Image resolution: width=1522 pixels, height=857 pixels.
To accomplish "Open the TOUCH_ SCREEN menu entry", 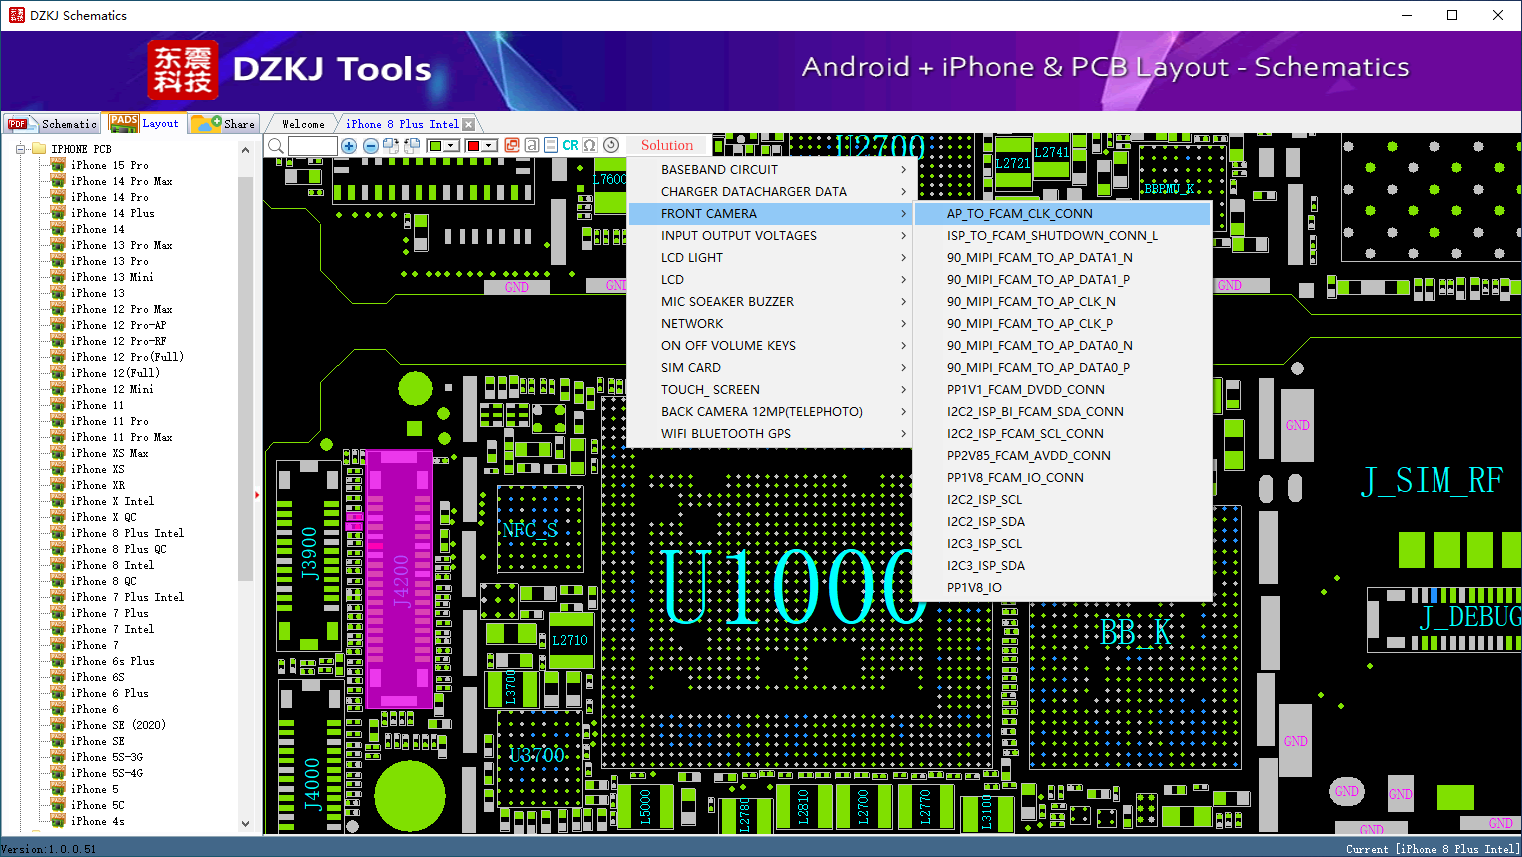I will [x=770, y=390].
